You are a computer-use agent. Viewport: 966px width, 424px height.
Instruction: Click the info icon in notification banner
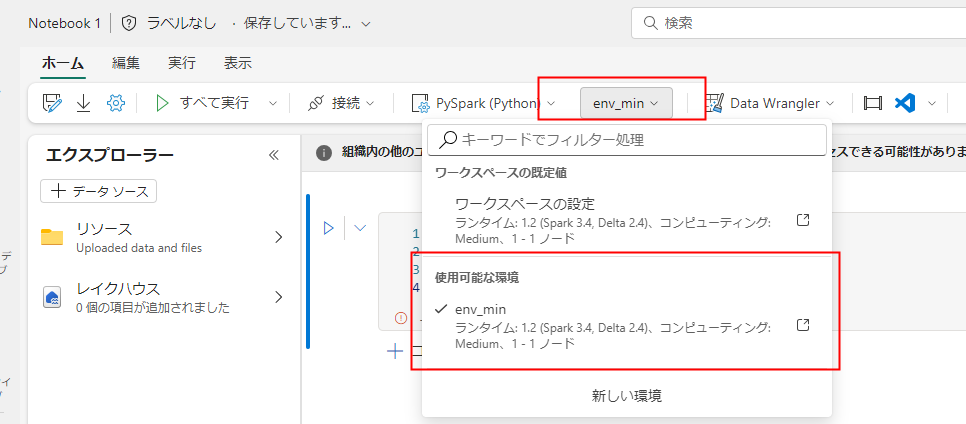click(324, 153)
